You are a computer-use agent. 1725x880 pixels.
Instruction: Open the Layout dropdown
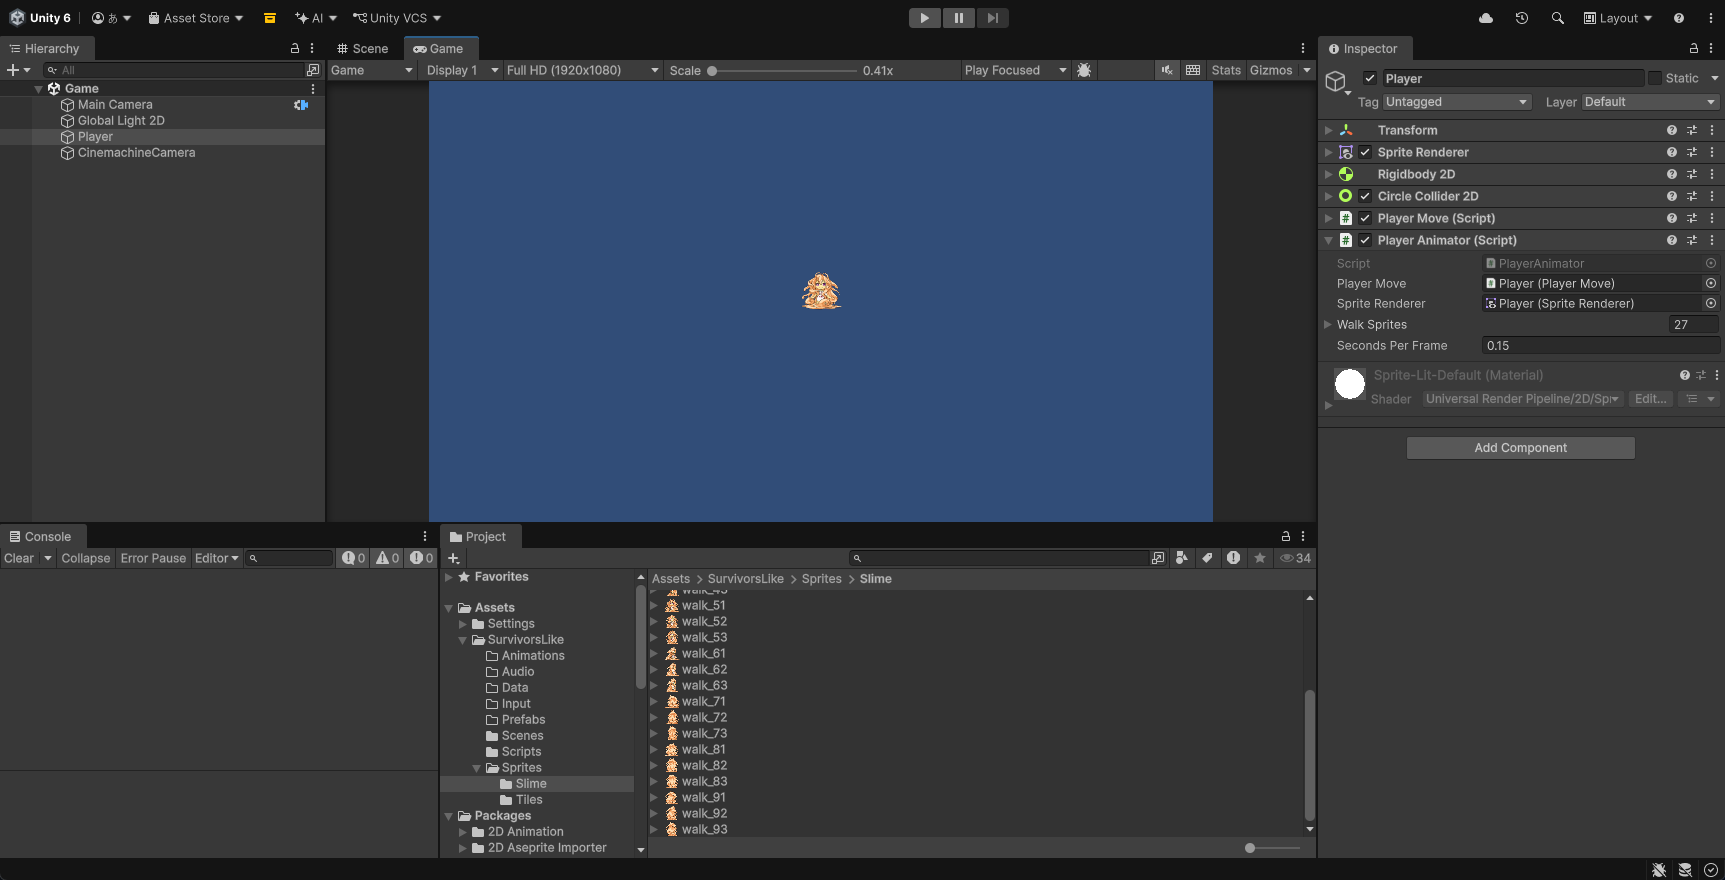point(1618,18)
